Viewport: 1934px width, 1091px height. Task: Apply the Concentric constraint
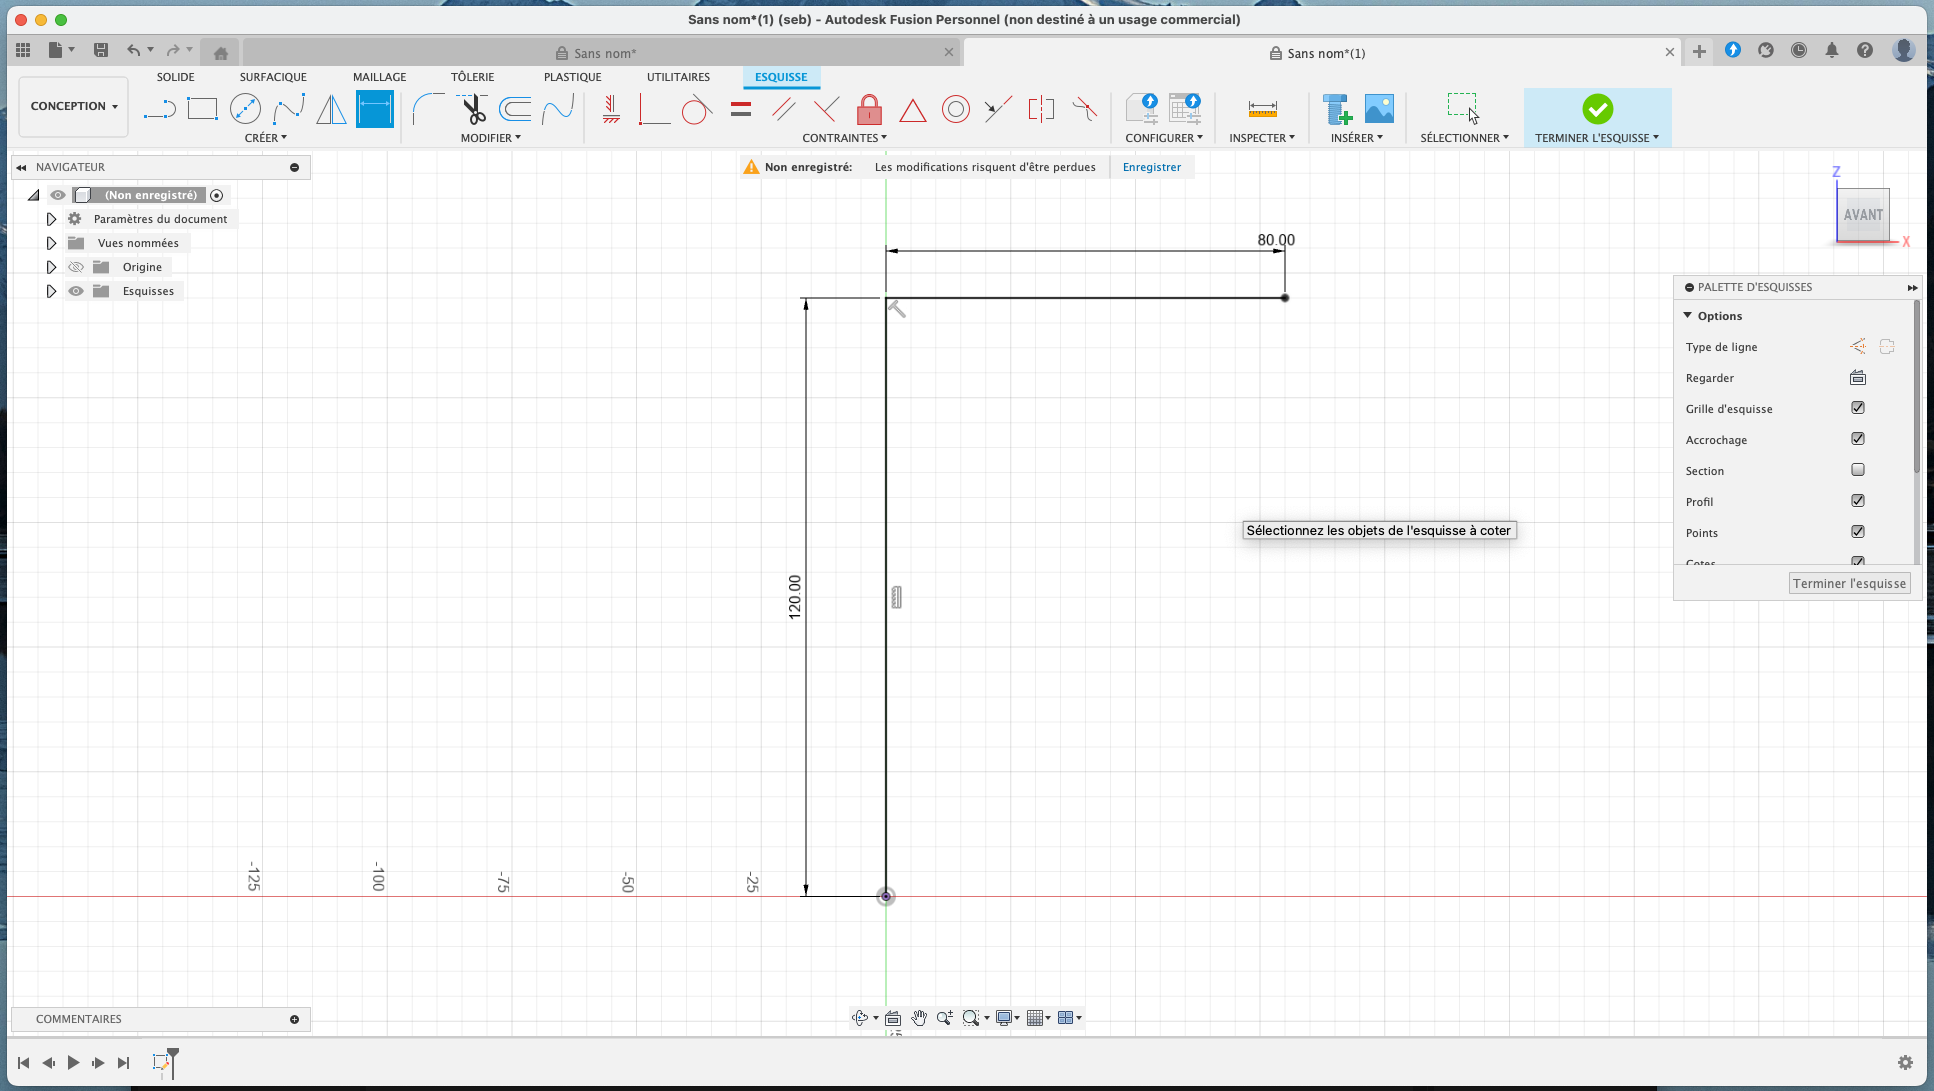click(x=956, y=109)
